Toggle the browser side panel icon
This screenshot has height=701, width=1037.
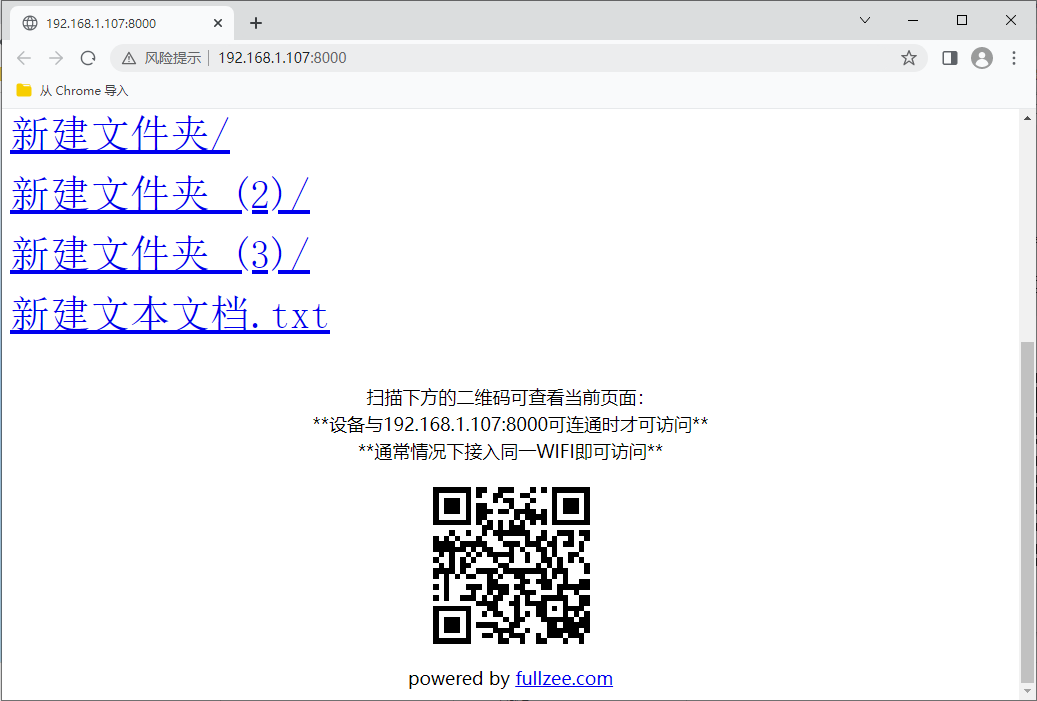[950, 58]
